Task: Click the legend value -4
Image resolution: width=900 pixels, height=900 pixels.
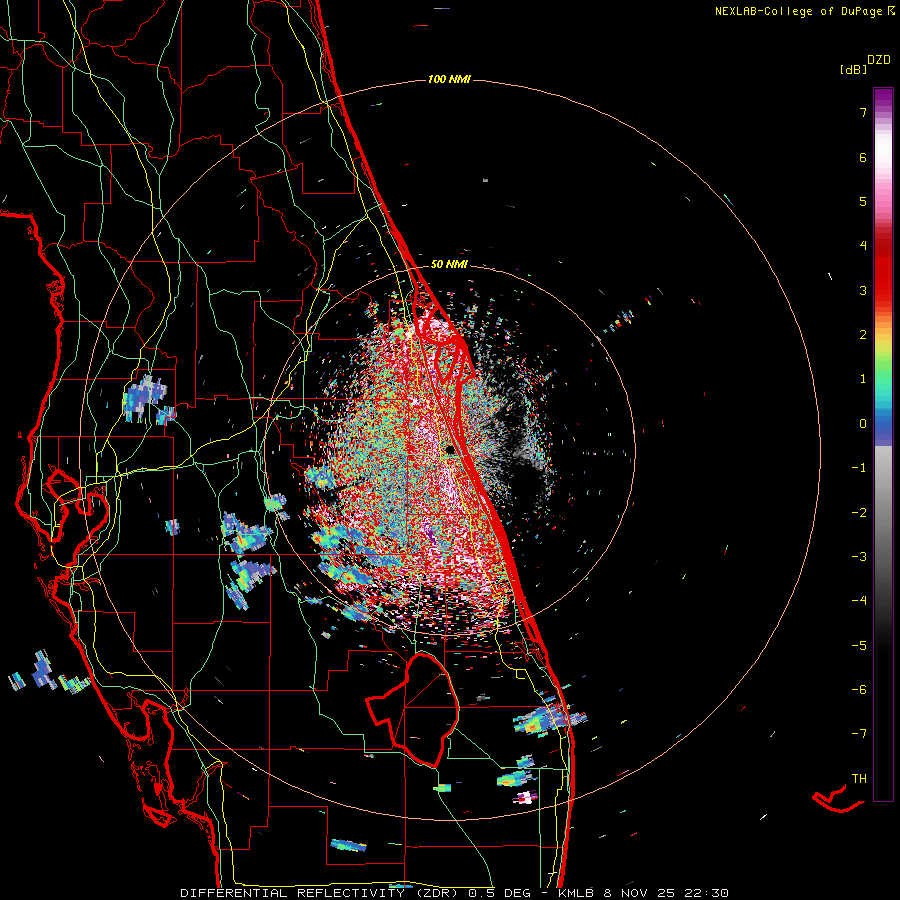Action: (859, 601)
